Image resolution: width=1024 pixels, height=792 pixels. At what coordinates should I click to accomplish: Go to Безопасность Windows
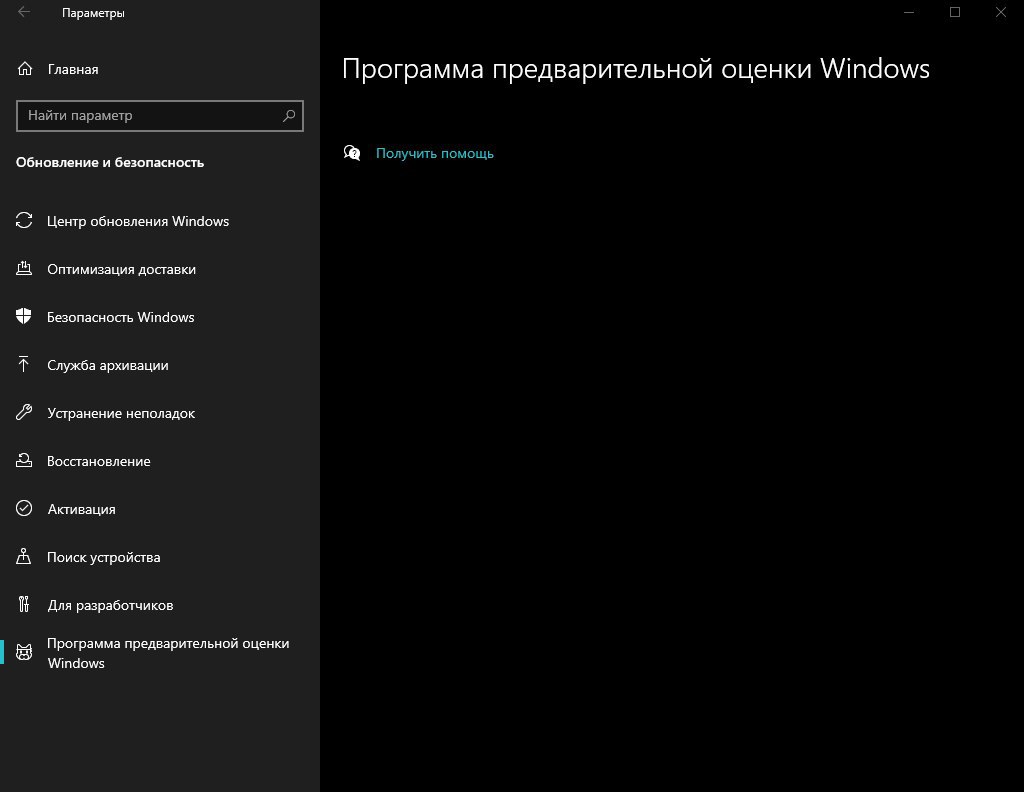pos(121,317)
